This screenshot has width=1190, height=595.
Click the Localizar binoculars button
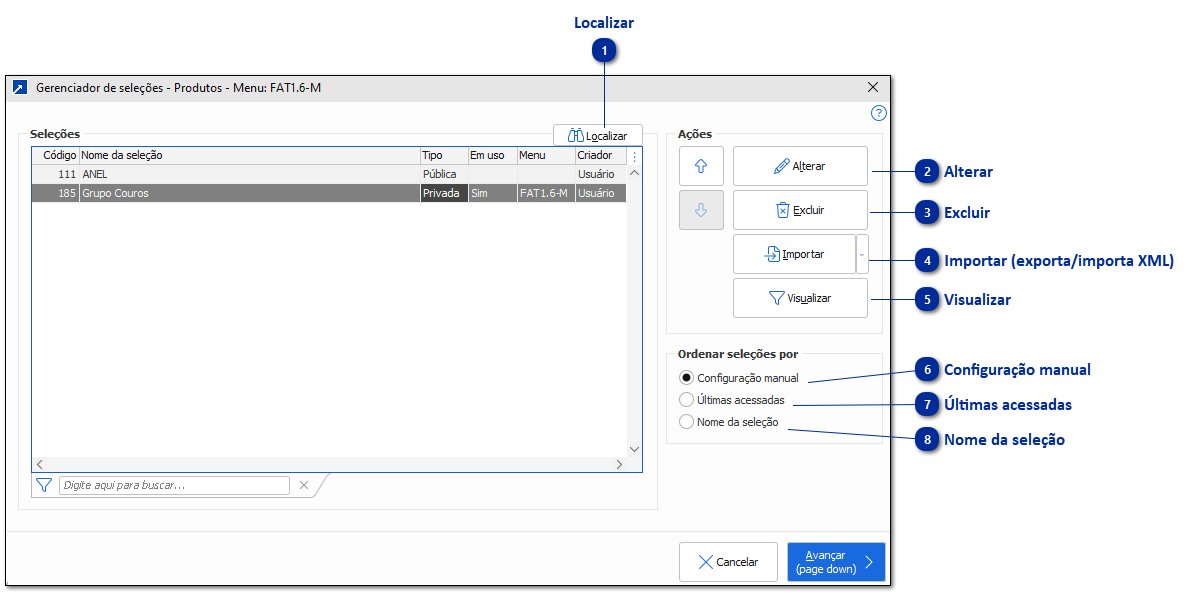click(597, 135)
